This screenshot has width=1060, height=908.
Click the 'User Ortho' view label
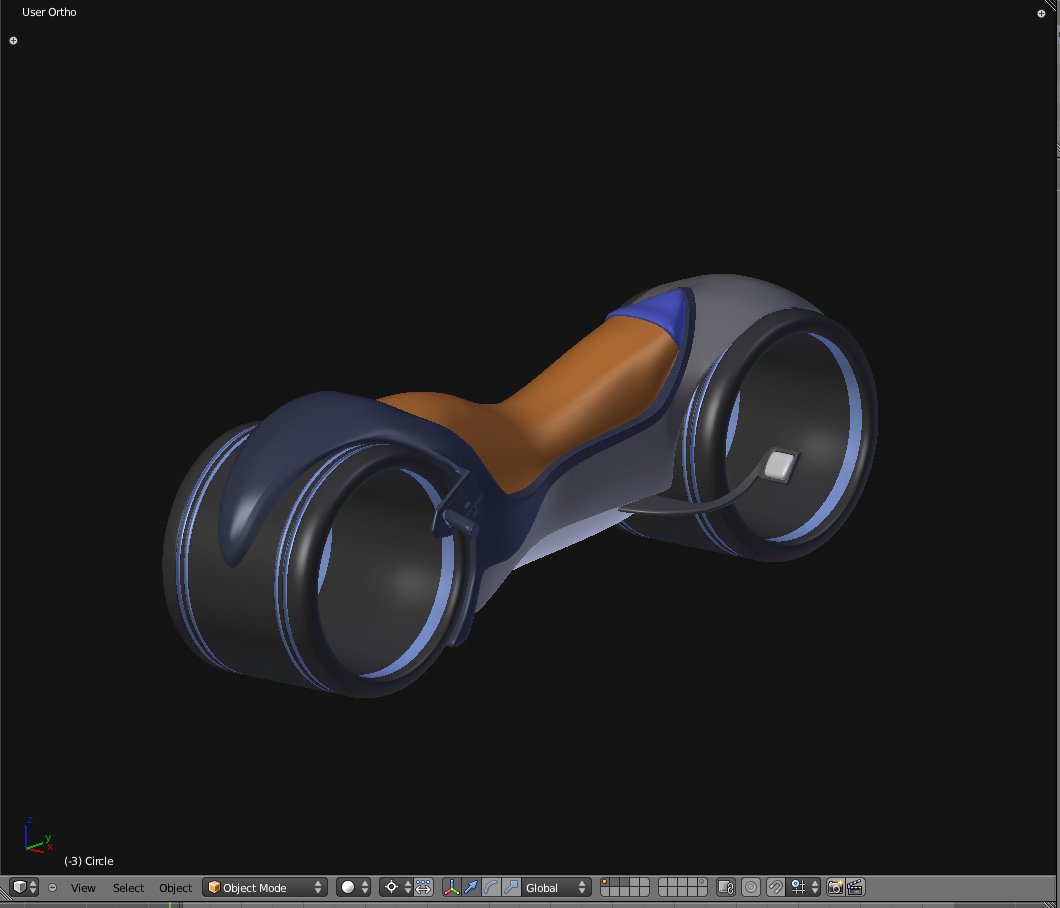49,12
